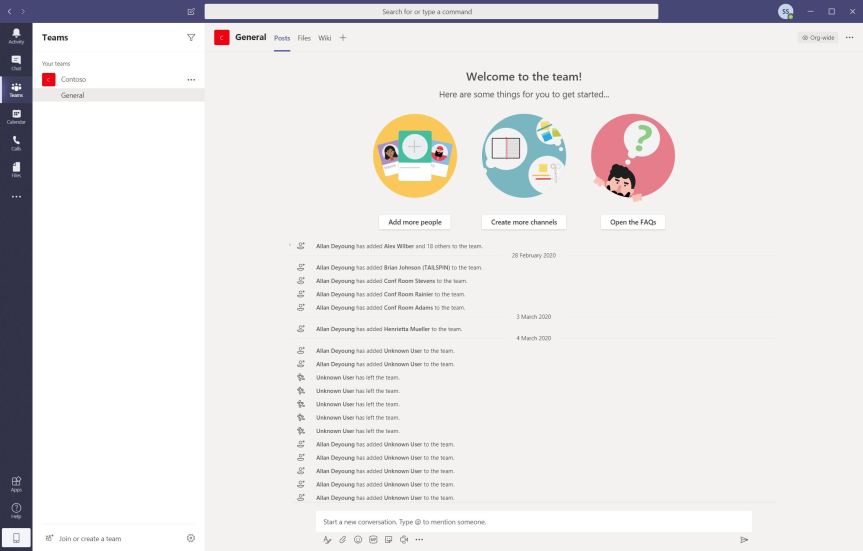
Task: Open the Activity feed
Action: (x=16, y=36)
